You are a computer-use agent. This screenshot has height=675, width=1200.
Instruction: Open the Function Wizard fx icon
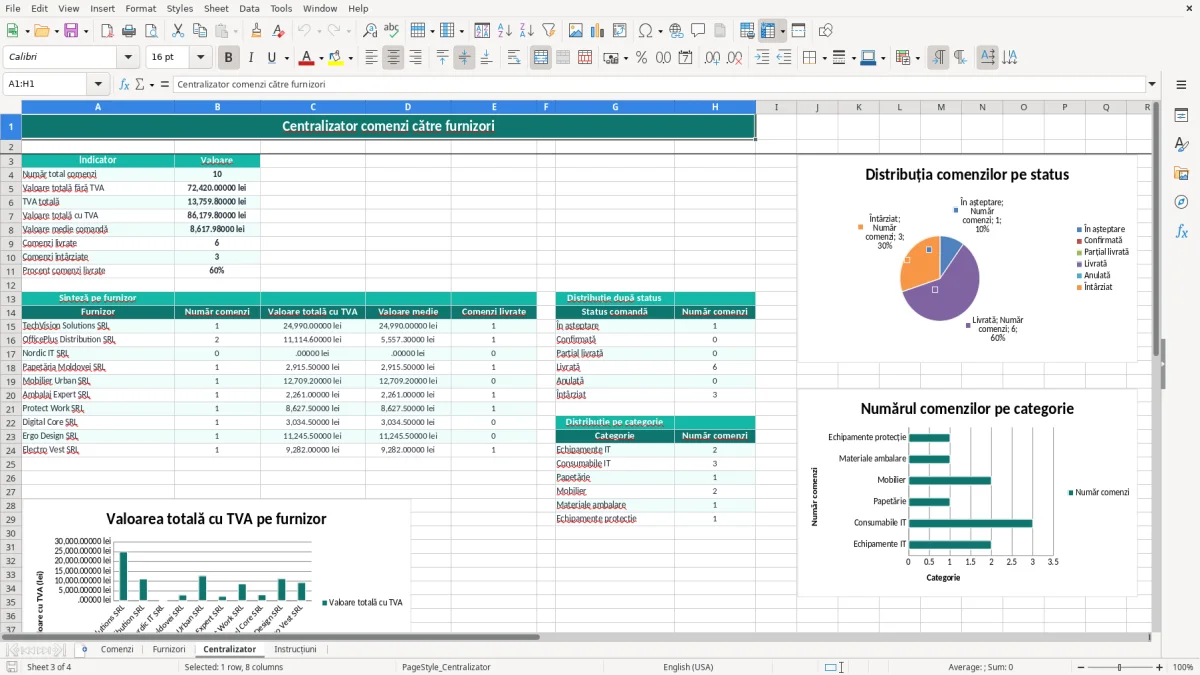coord(124,84)
